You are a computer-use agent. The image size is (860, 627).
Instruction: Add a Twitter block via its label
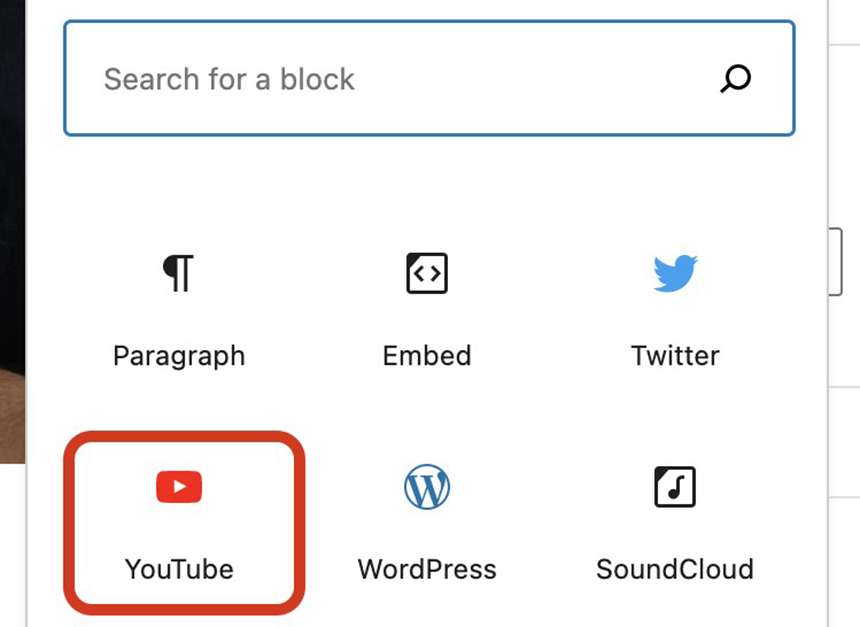[675, 356]
